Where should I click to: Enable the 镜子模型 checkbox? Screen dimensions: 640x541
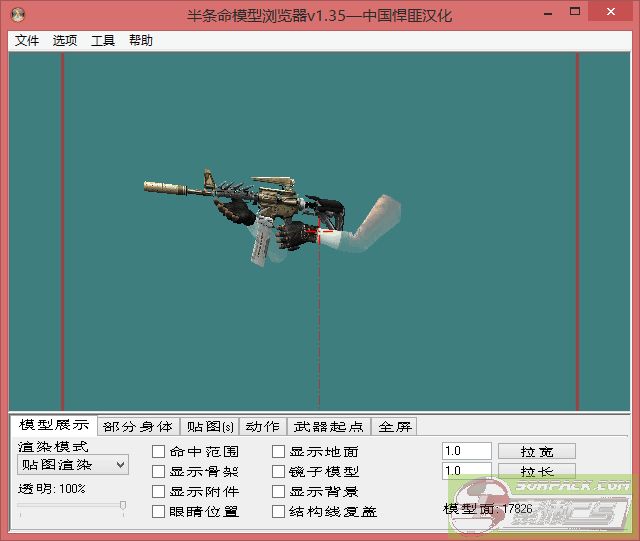click(279, 472)
